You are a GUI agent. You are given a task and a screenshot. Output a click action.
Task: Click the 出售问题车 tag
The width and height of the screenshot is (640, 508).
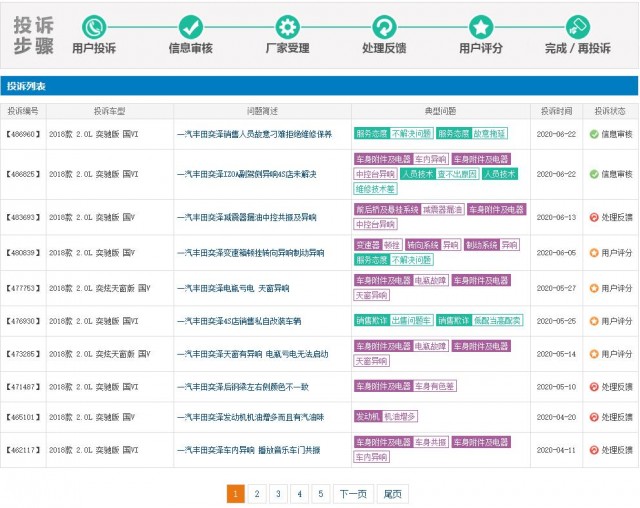[411, 320]
